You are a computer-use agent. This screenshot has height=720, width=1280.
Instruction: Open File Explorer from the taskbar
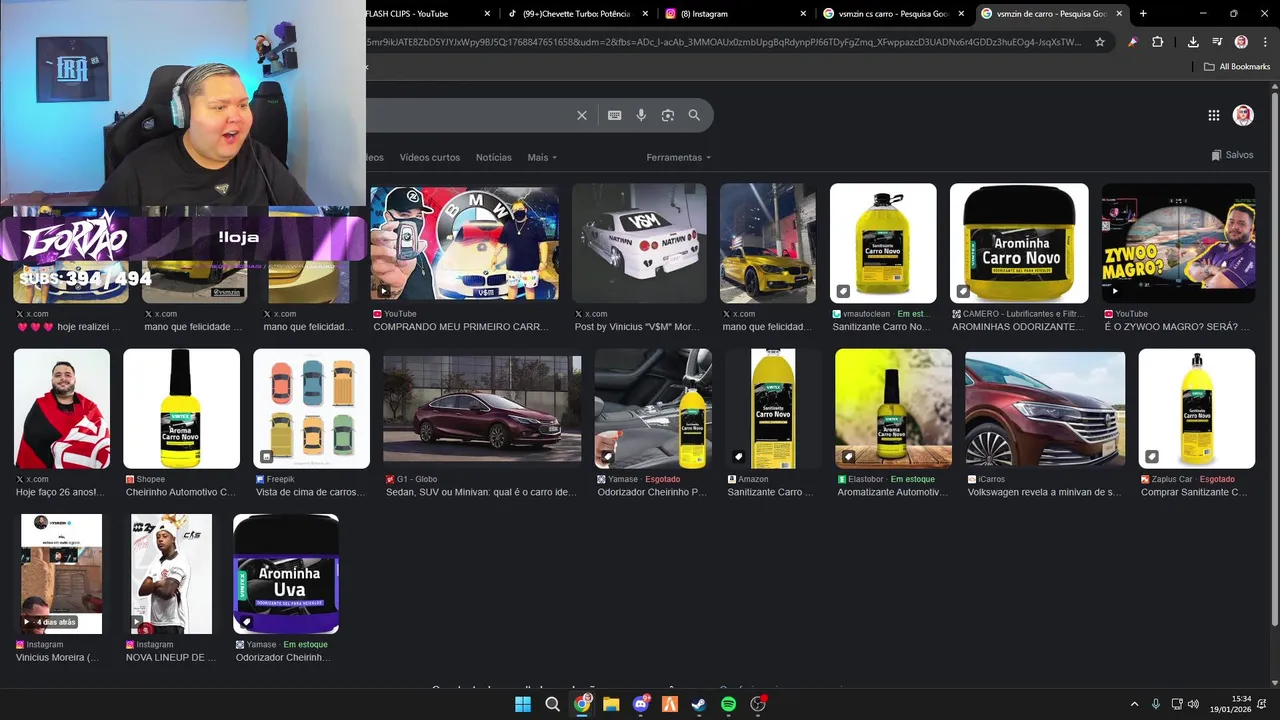611,704
